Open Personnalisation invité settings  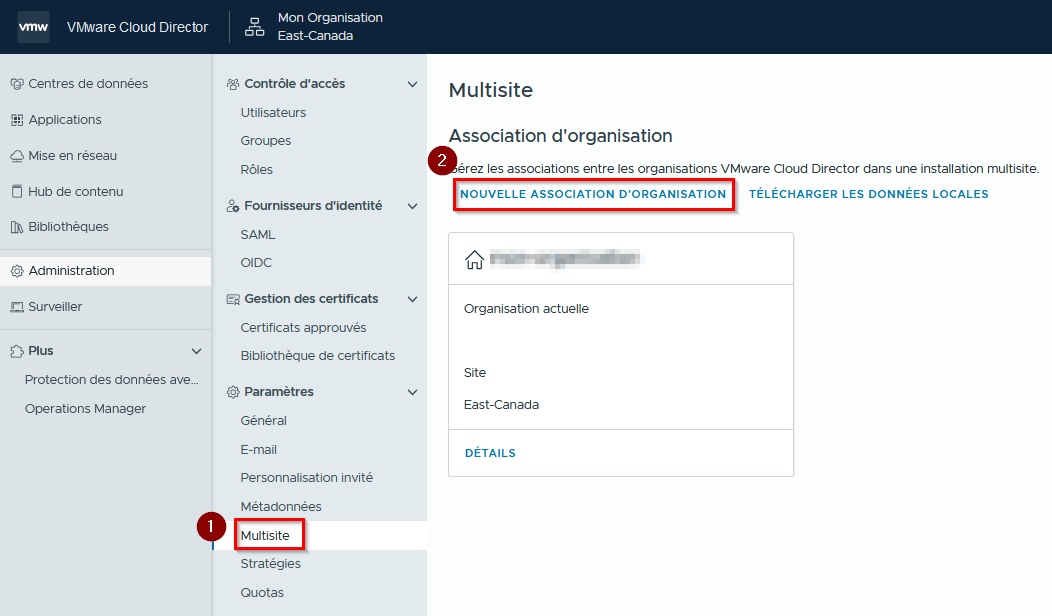307,478
